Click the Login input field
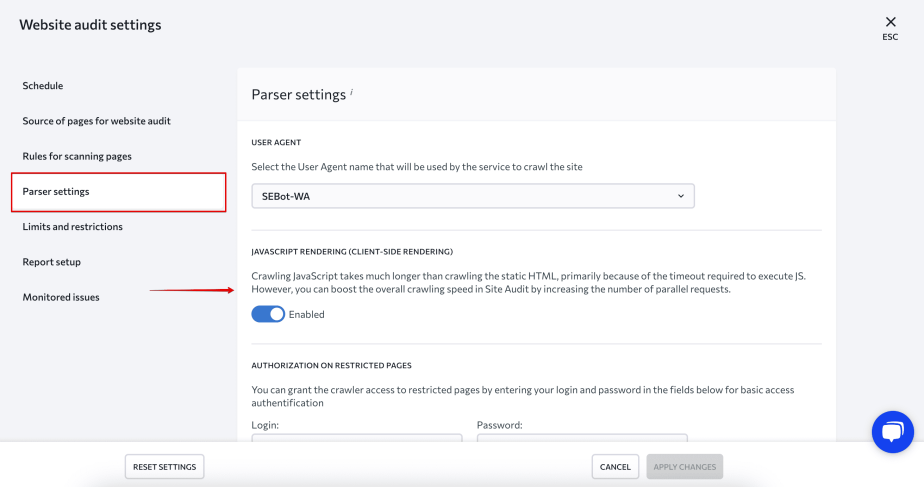This screenshot has height=487, width=924. (x=357, y=438)
